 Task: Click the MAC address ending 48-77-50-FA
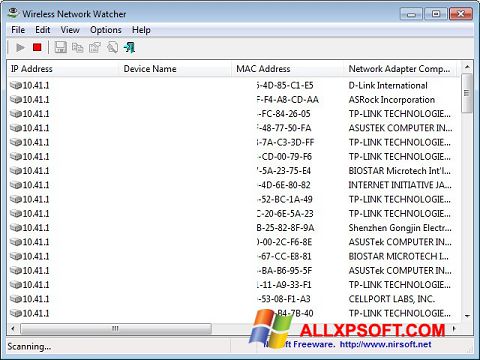pyautogui.click(x=284, y=128)
